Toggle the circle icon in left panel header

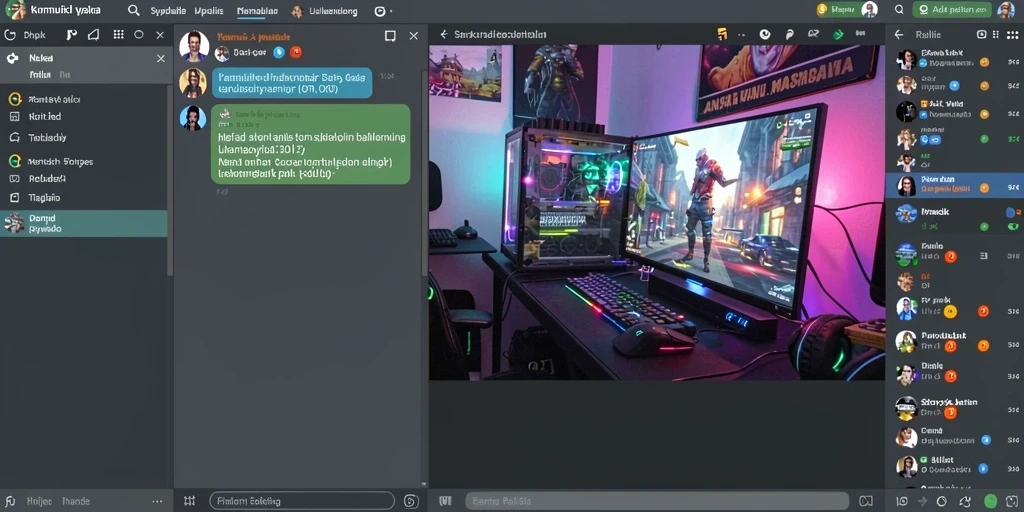coord(138,35)
